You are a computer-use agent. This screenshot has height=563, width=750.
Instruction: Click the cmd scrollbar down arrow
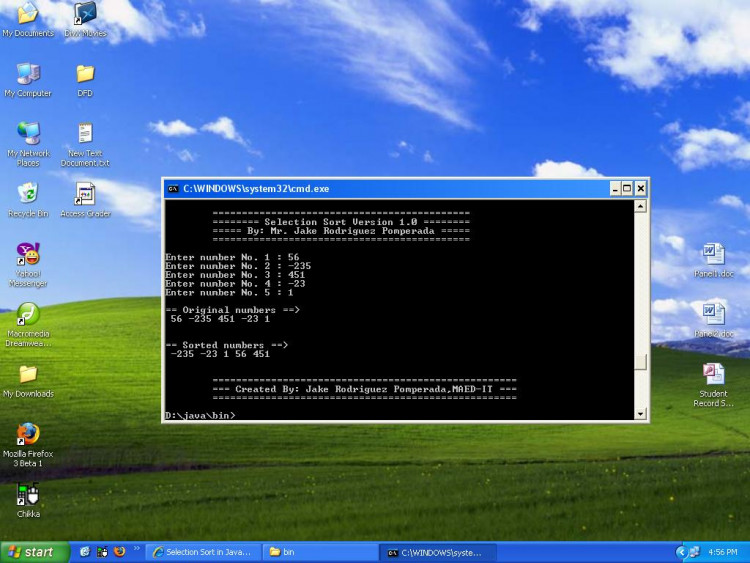coord(640,414)
